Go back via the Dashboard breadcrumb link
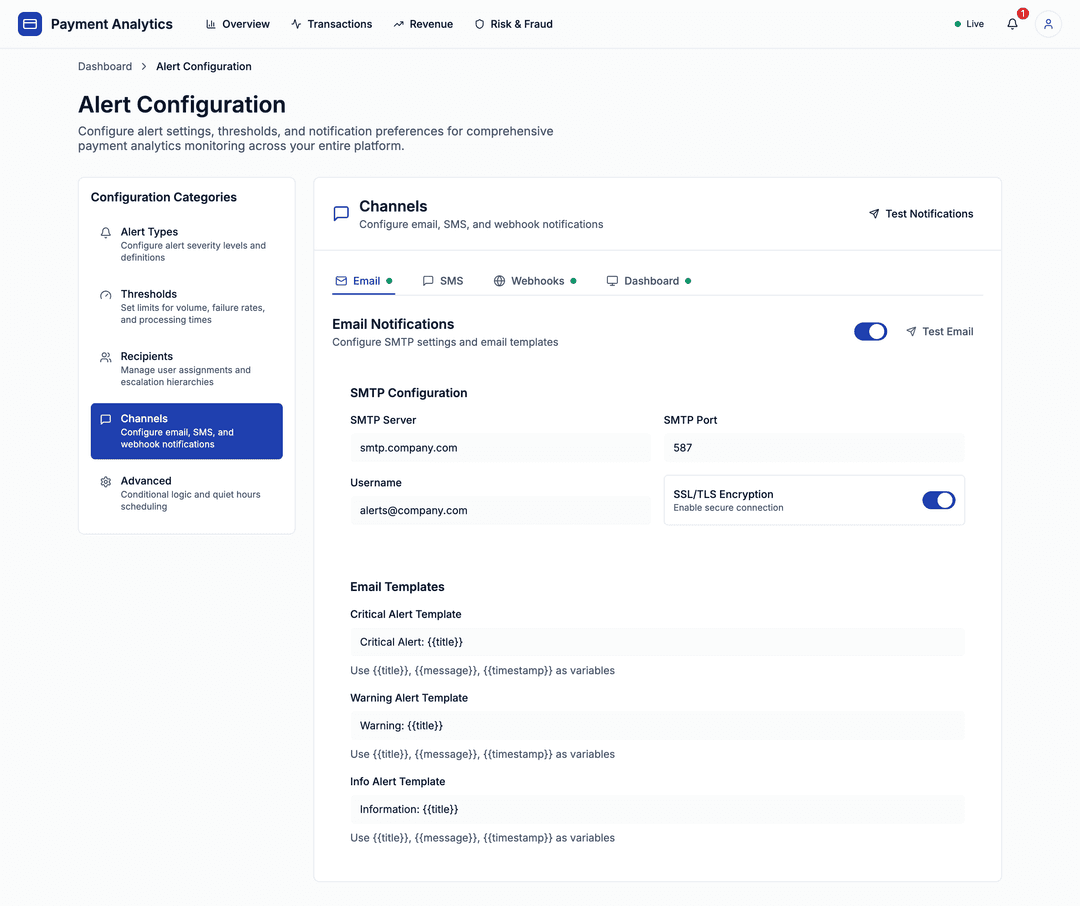Screen dimensions: 1080x906 104,66
